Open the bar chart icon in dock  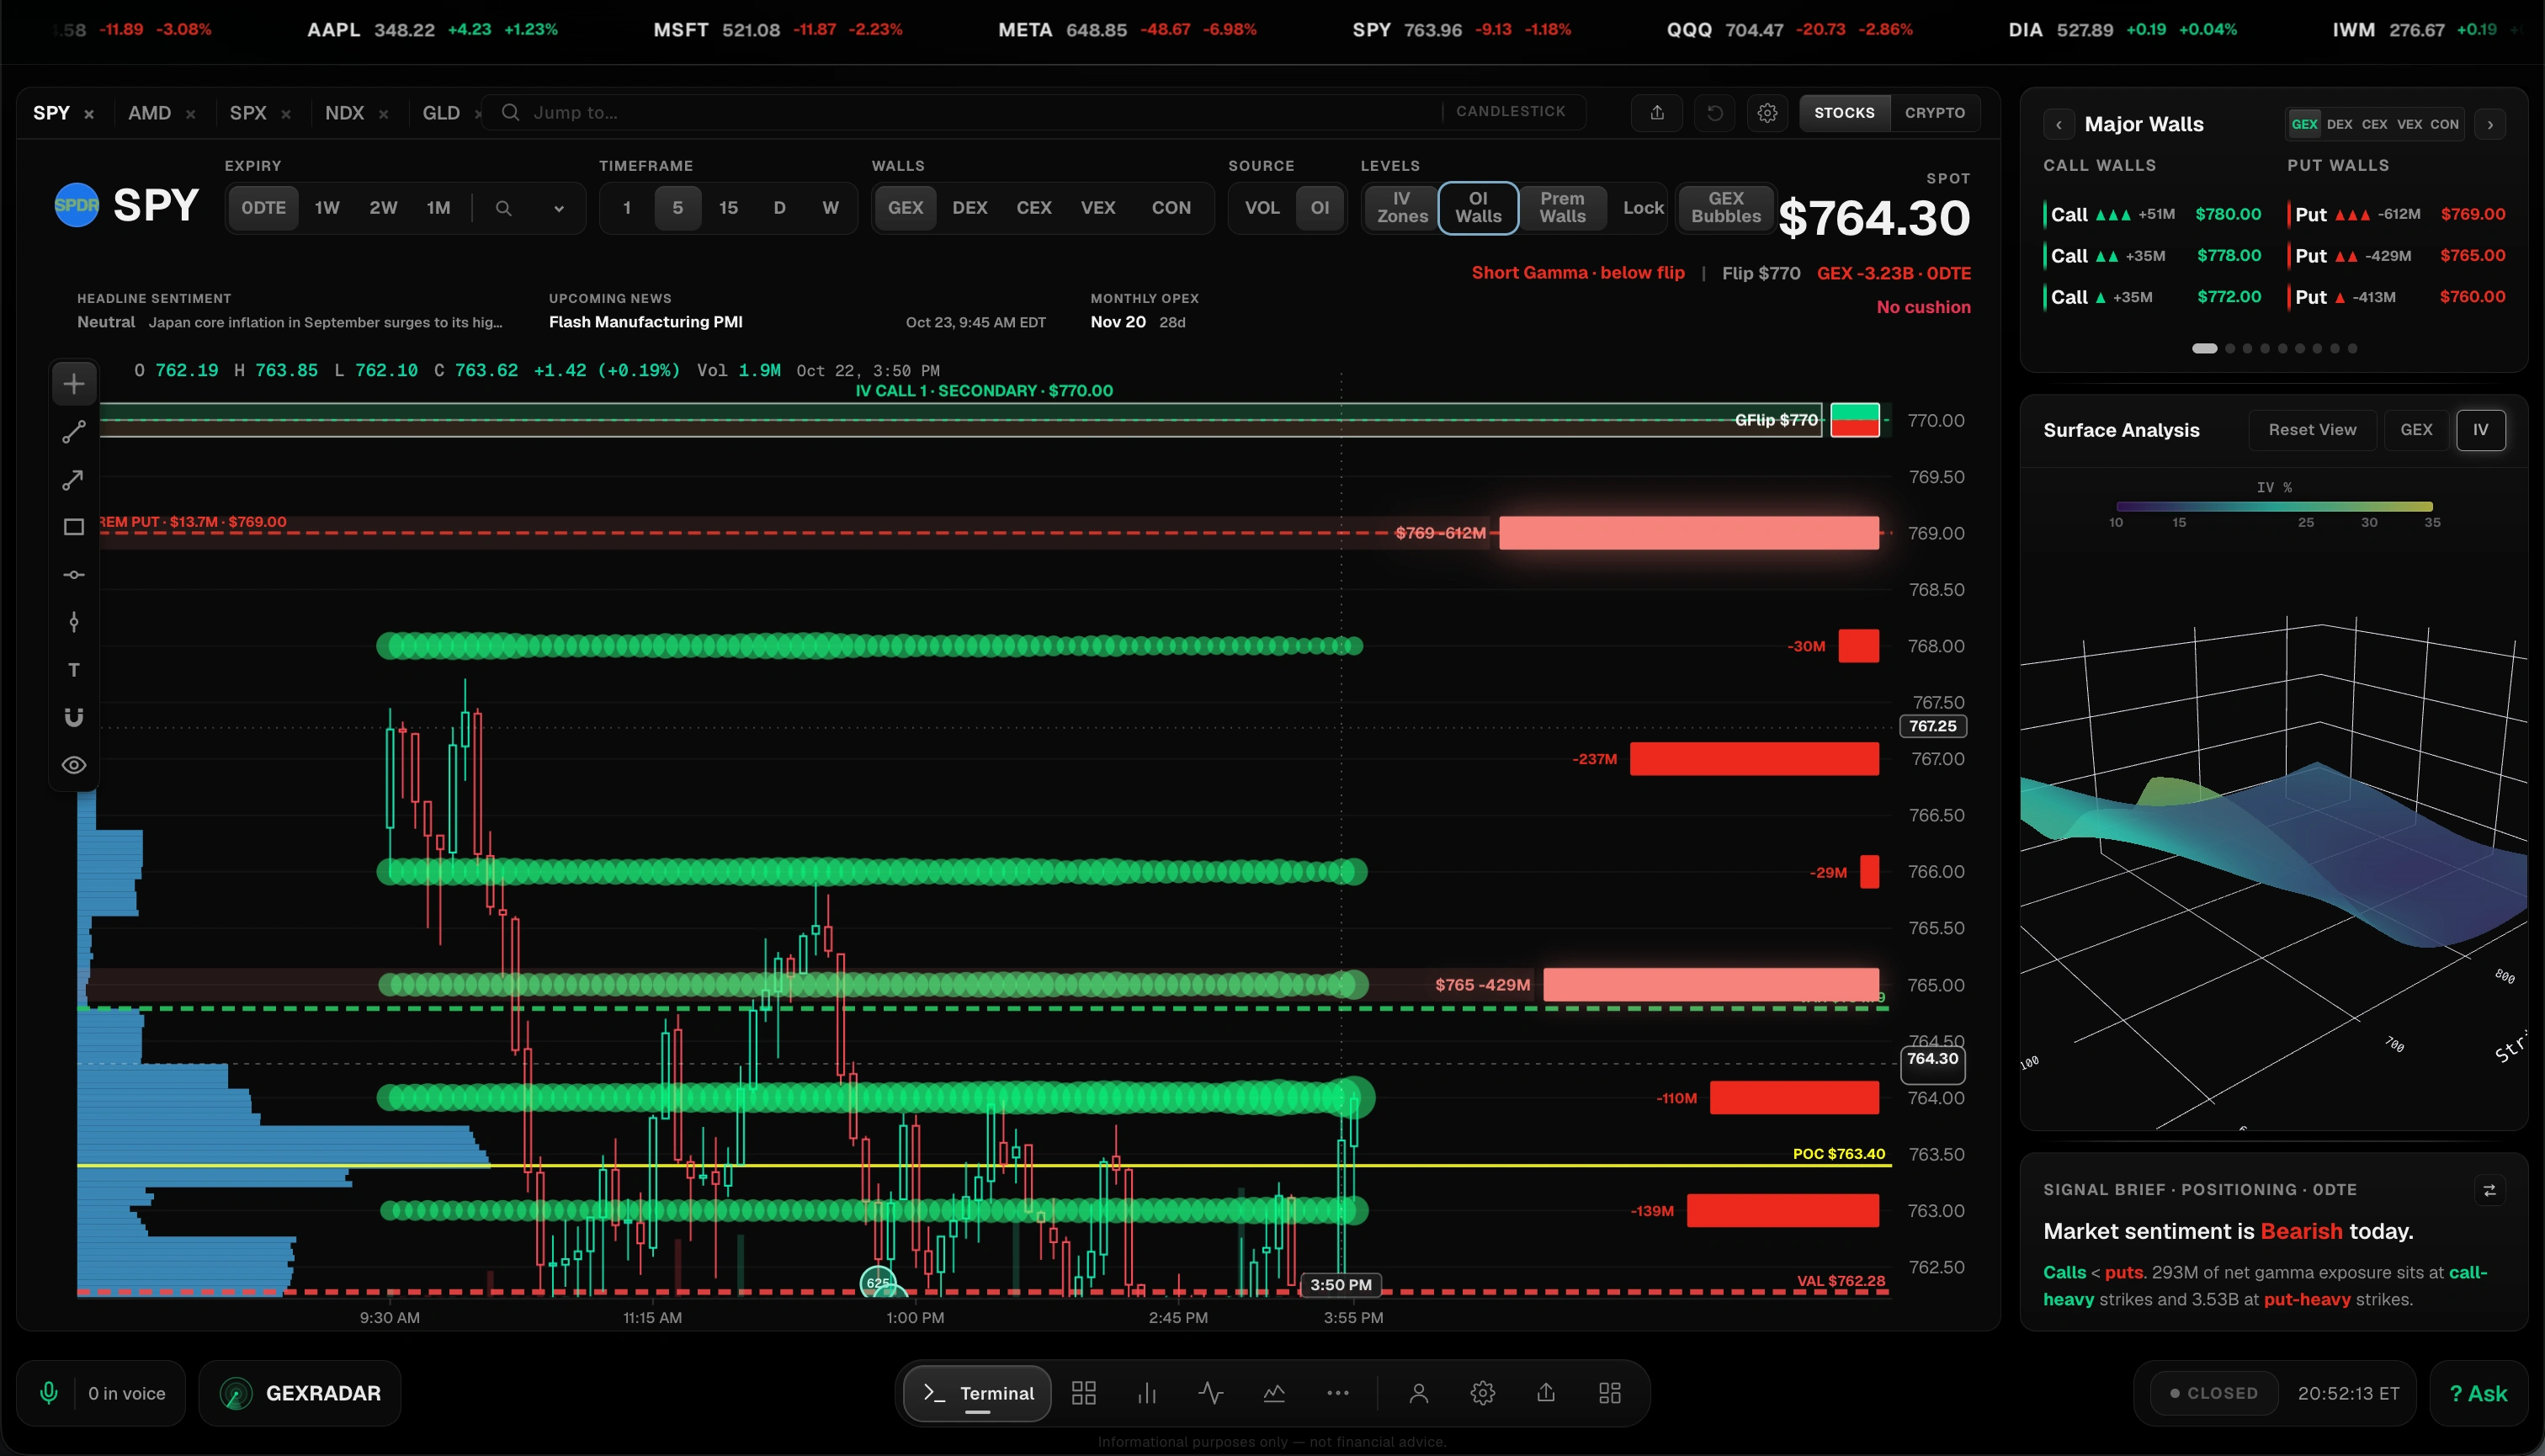[1147, 1393]
